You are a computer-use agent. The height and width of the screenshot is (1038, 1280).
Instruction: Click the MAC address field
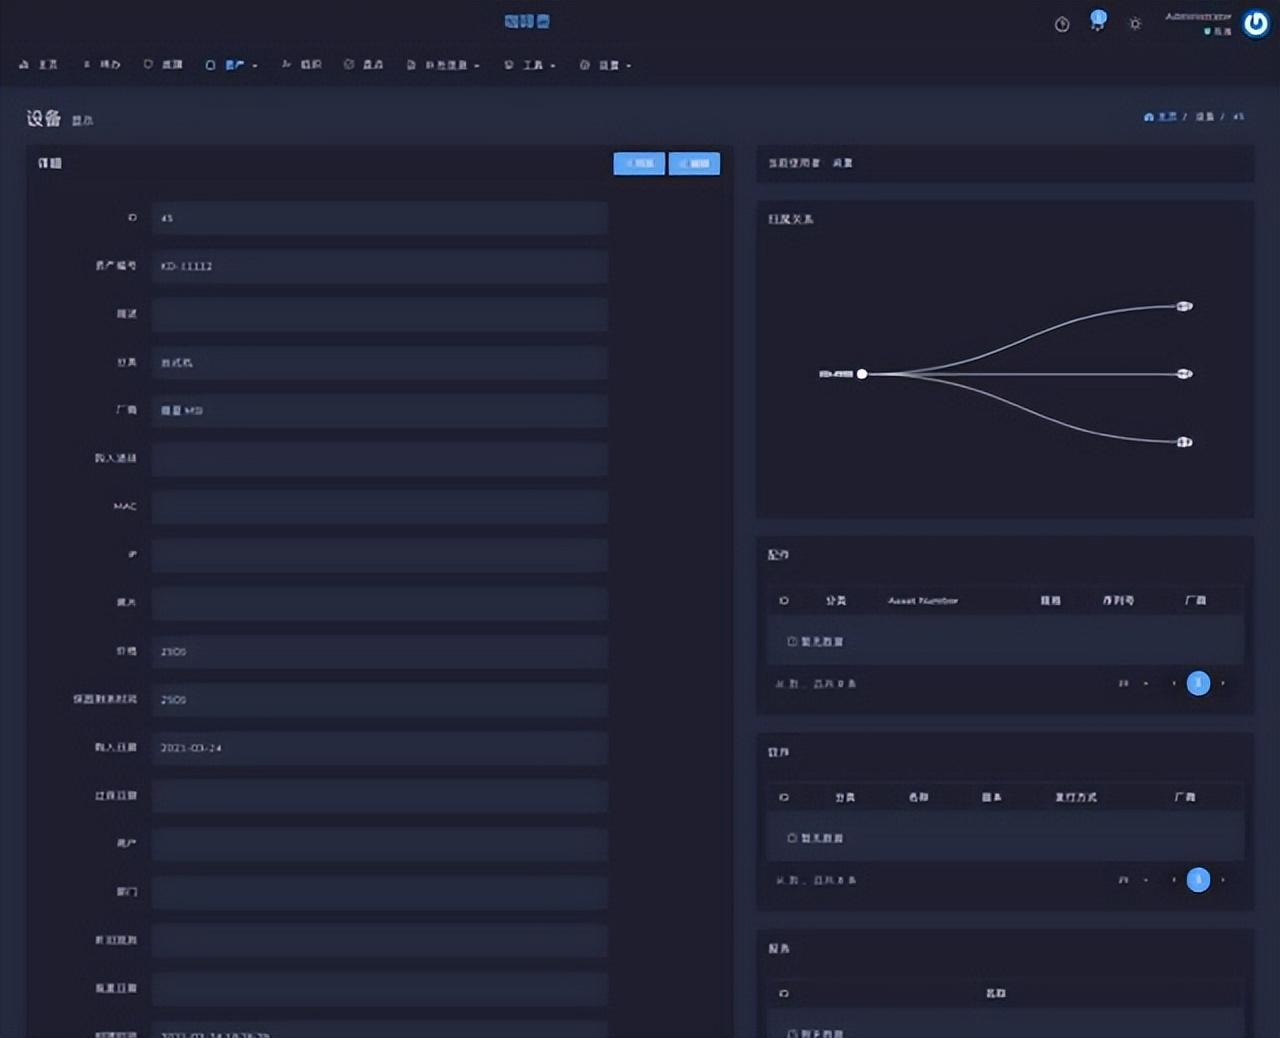(380, 507)
